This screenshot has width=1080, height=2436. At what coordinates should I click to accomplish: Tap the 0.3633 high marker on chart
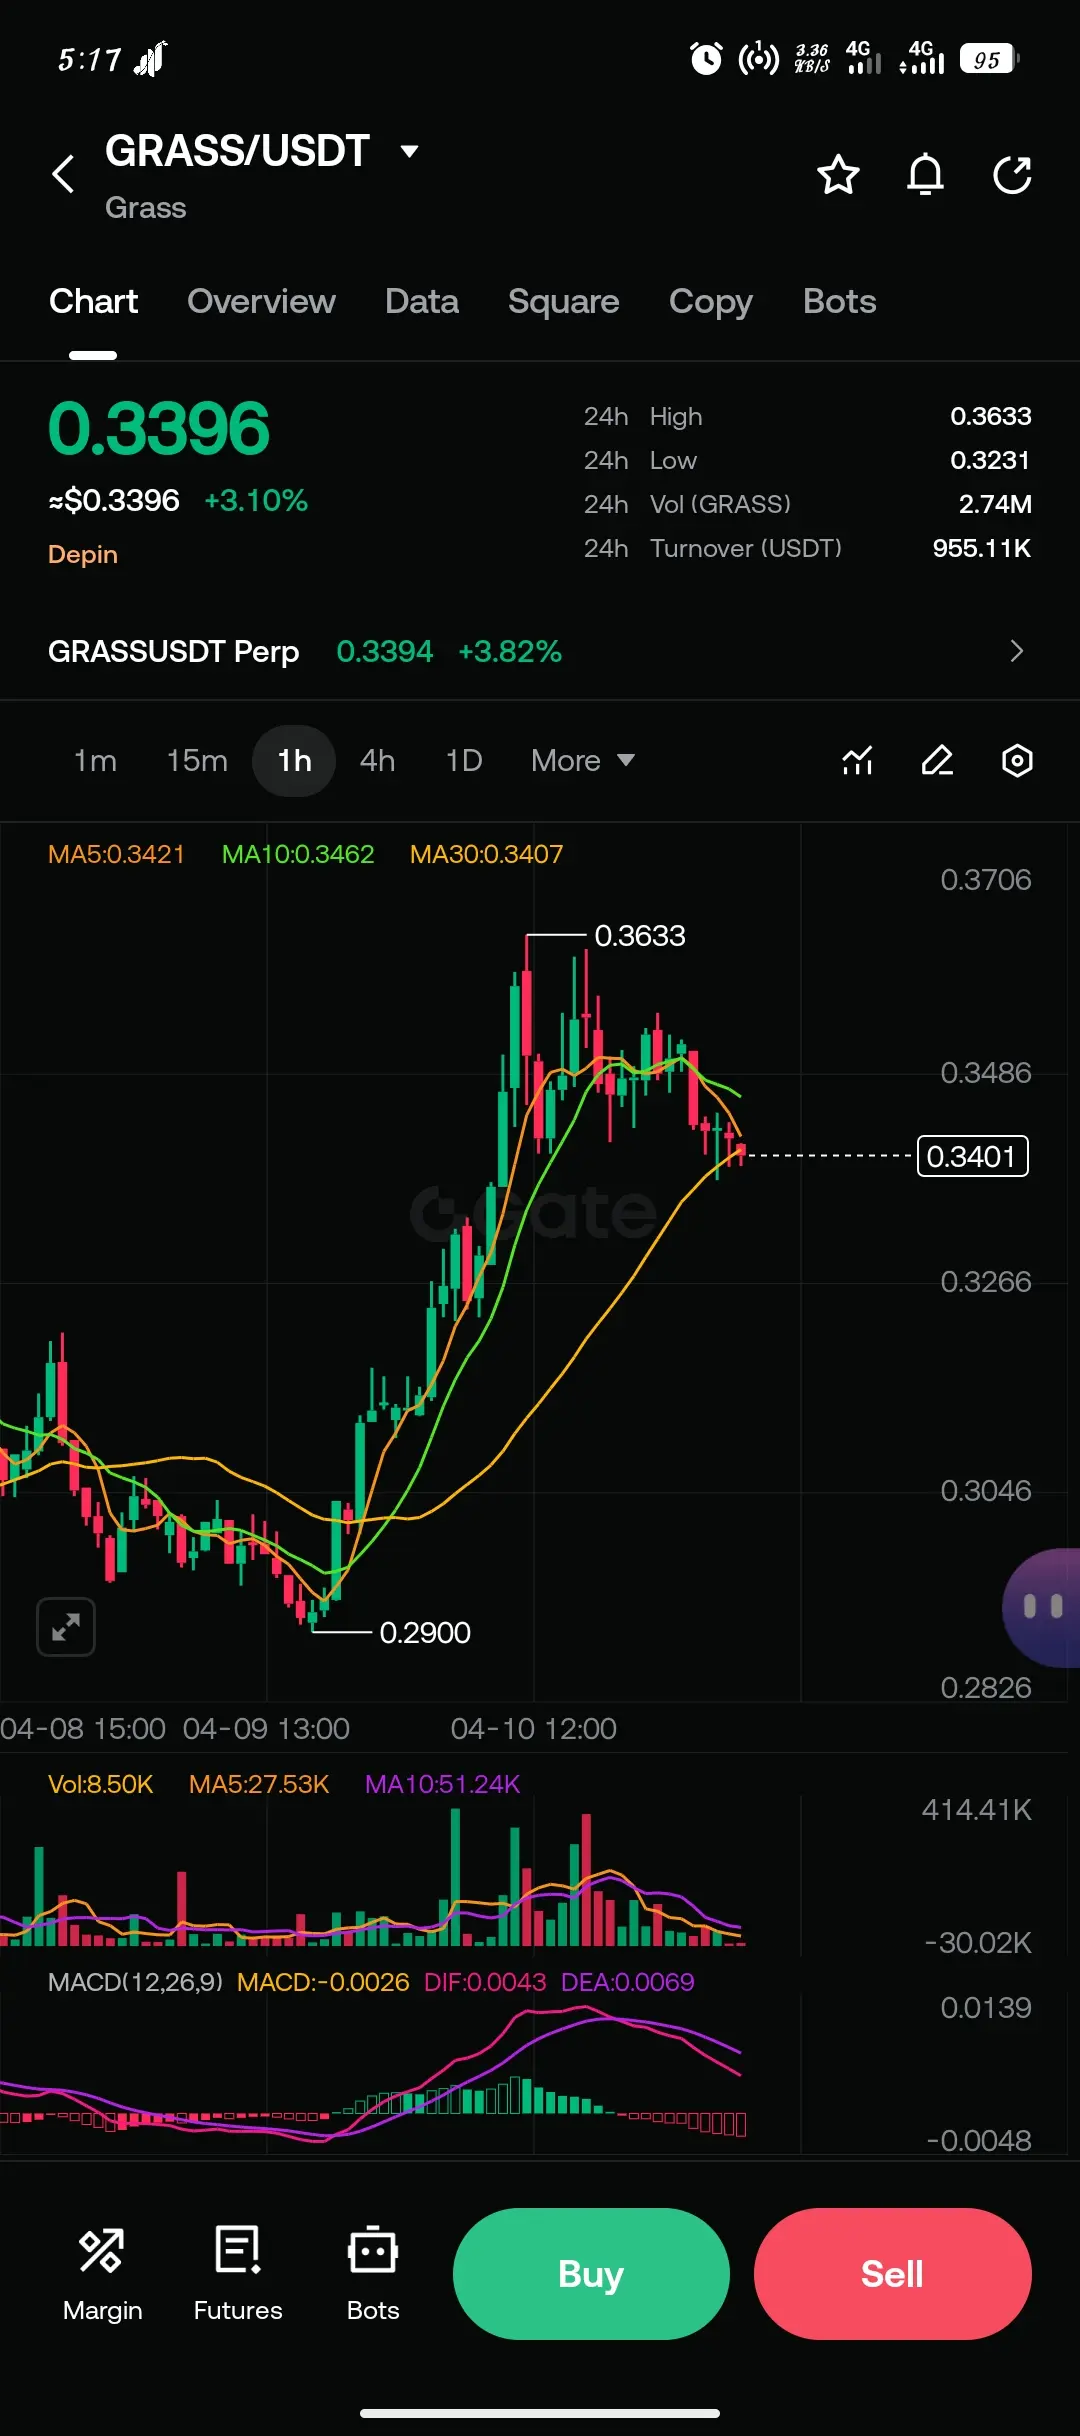click(x=640, y=936)
